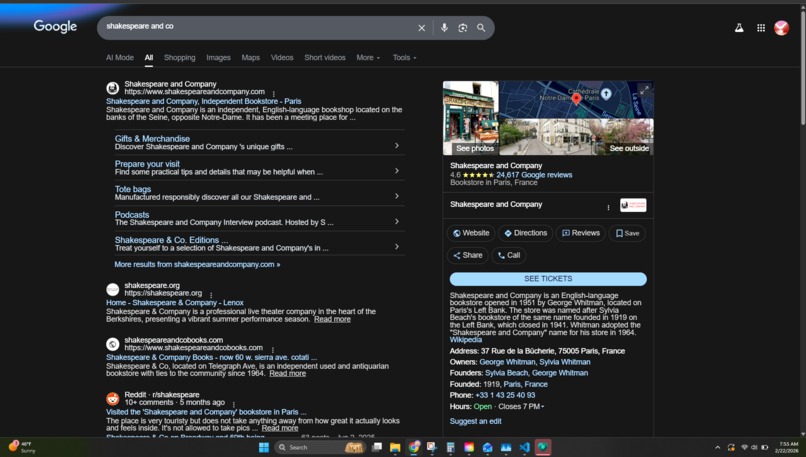Open the options dots beside shakespeareandcobooks.com result
The height and width of the screenshot is (457, 806).
click(x=272, y=350)
